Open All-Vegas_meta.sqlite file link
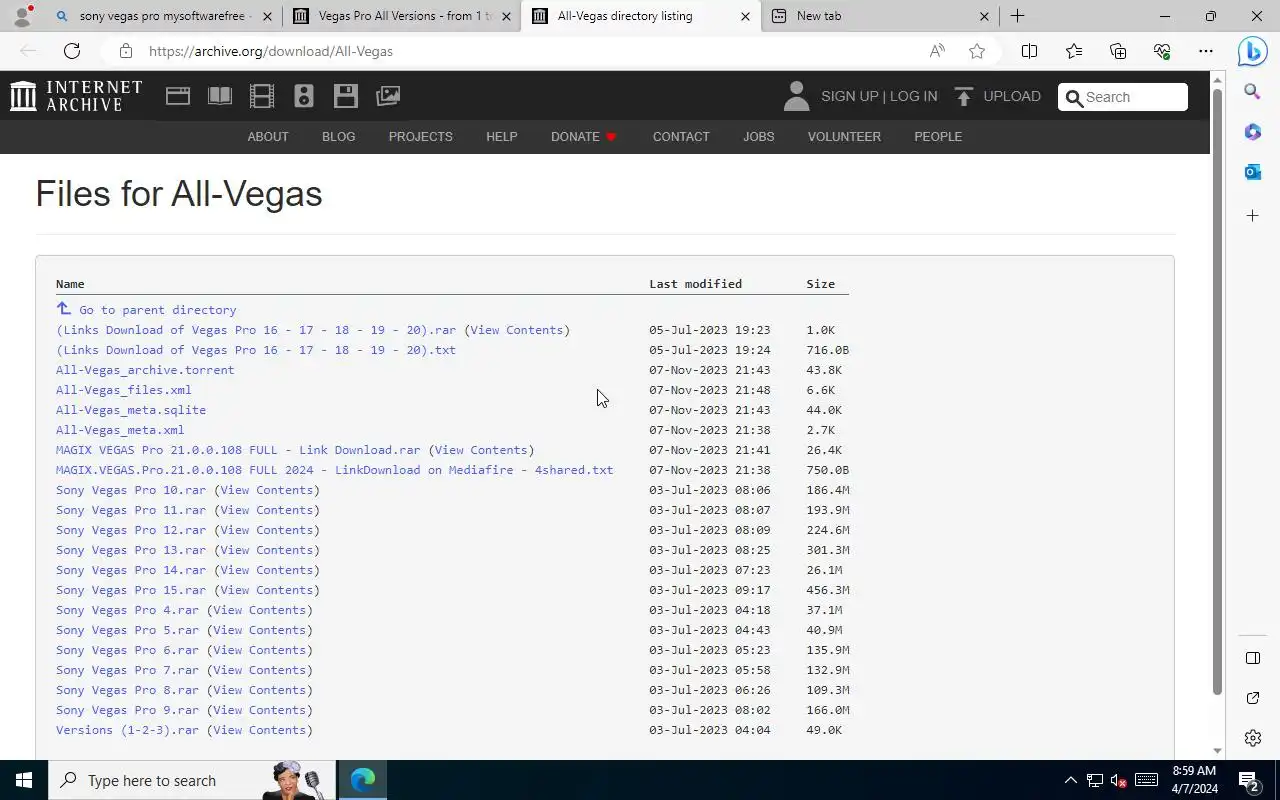Image resolution: width=1280 pixels, height=800 pixels. click(x=131, y=410)
